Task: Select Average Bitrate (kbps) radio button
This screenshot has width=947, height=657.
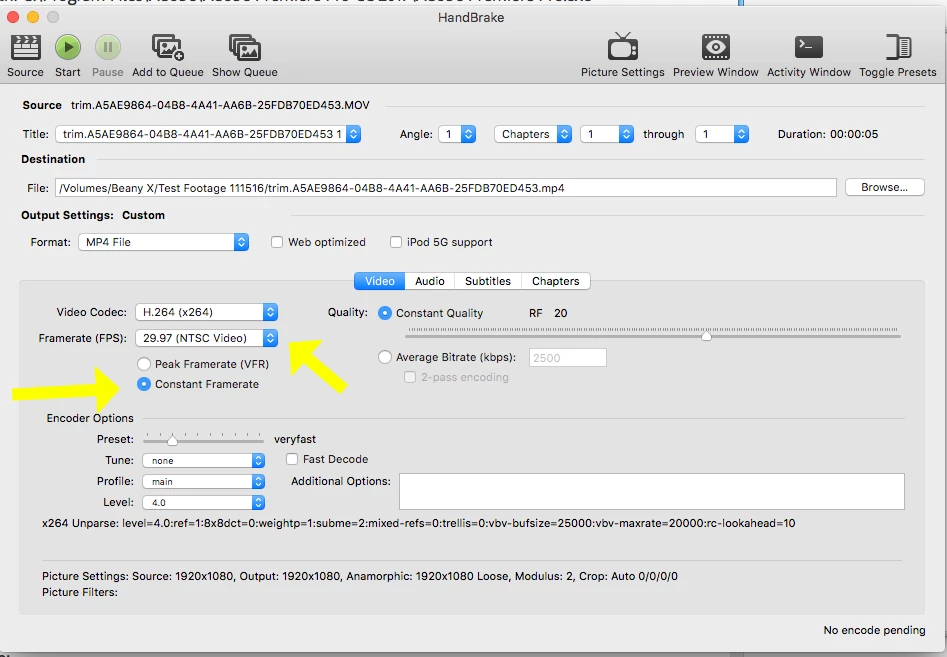Action: click(385, 357)
